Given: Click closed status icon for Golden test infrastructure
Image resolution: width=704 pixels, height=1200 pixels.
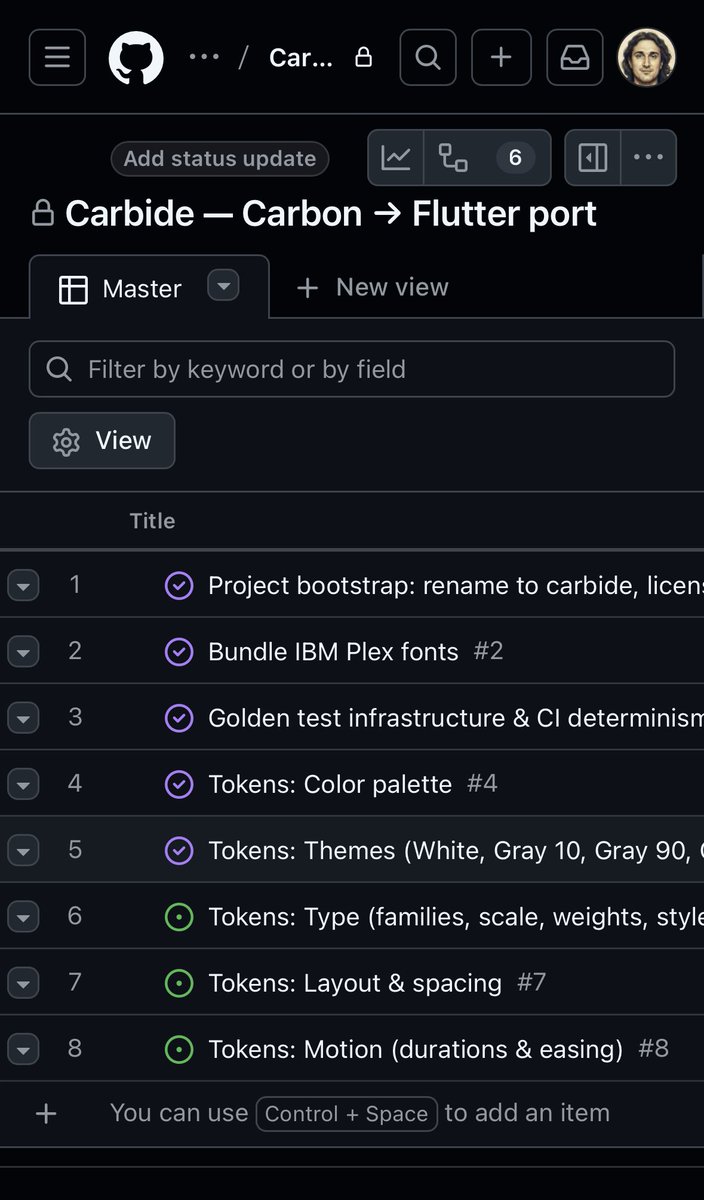Looking at the screenshot, I should click(178, 717).
